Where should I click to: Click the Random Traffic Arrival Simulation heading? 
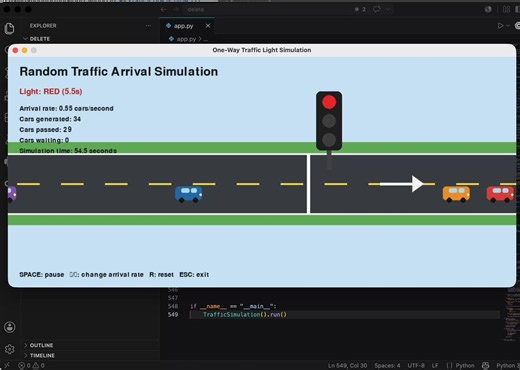click(119, 72)
